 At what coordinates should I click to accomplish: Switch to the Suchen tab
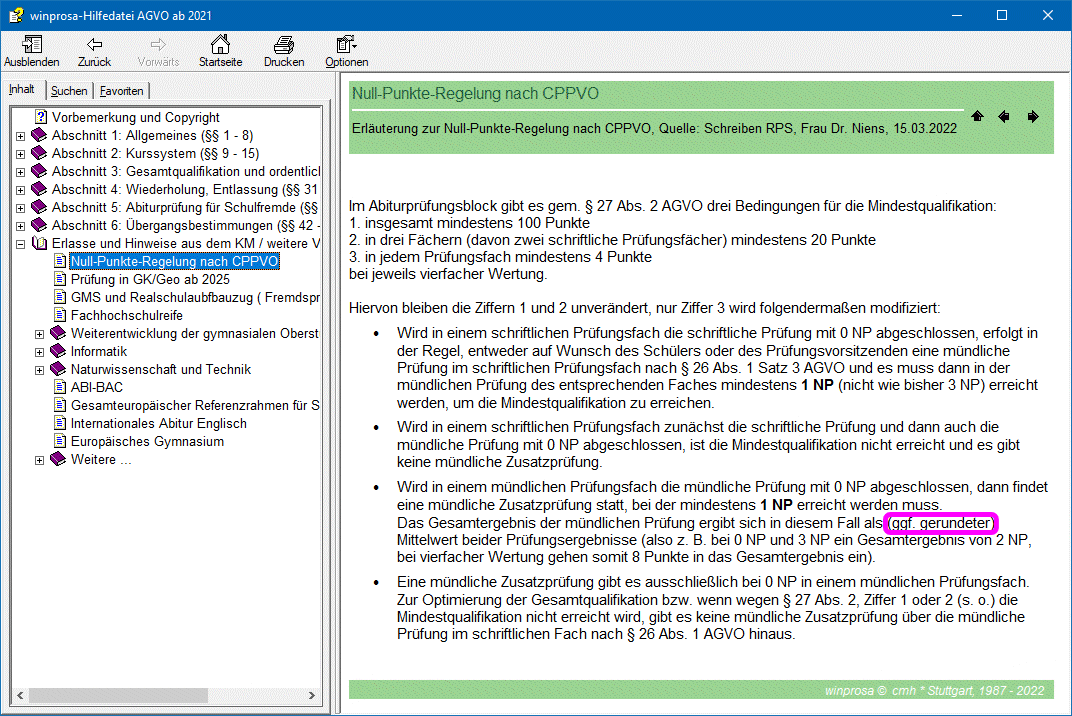tap(69, 91)
